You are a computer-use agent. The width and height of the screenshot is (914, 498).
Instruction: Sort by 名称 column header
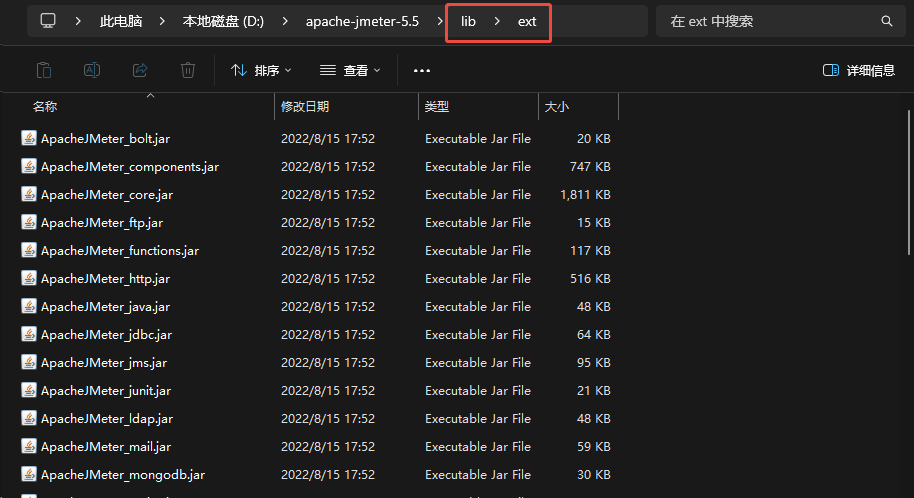click(x=45, y=107)
